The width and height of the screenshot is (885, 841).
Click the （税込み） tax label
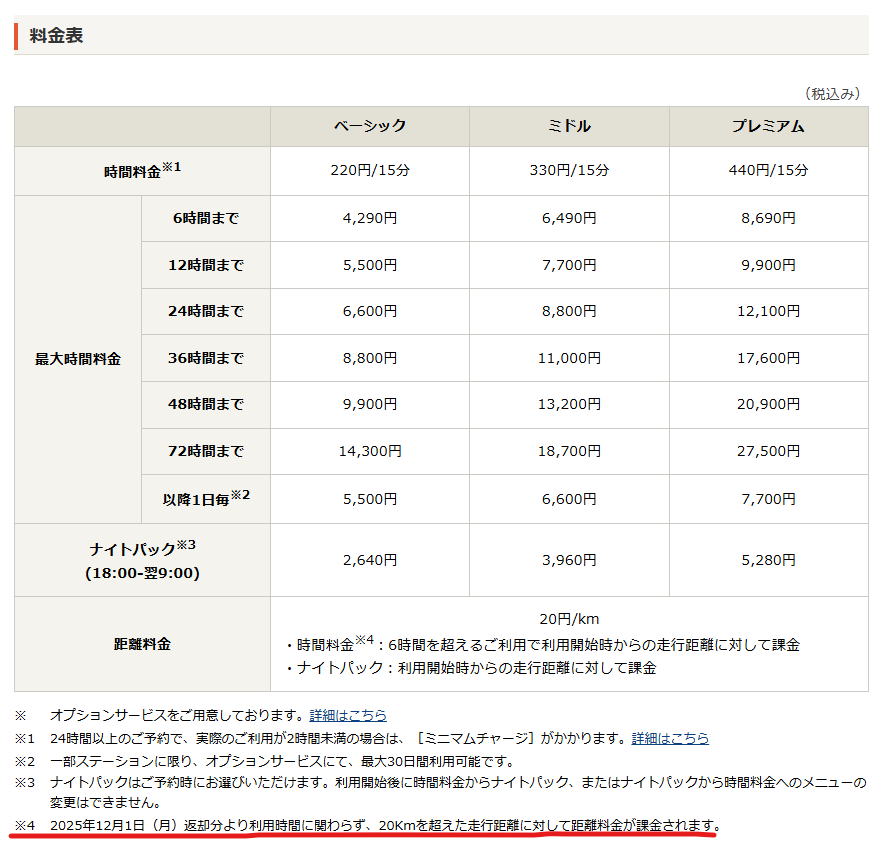coord(831,93)
